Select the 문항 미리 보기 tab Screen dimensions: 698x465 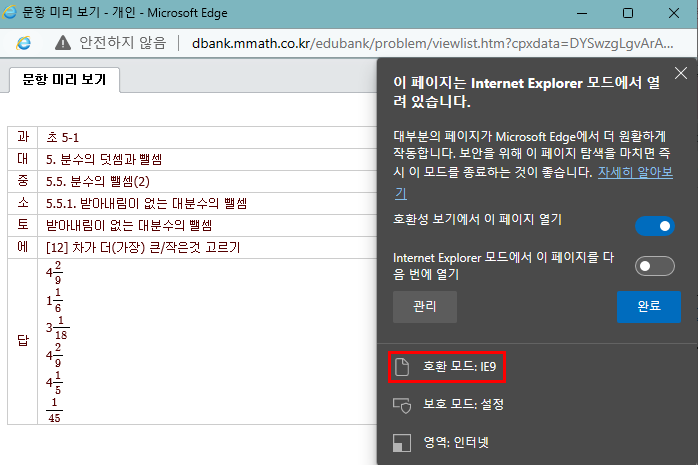pos(65,80)
